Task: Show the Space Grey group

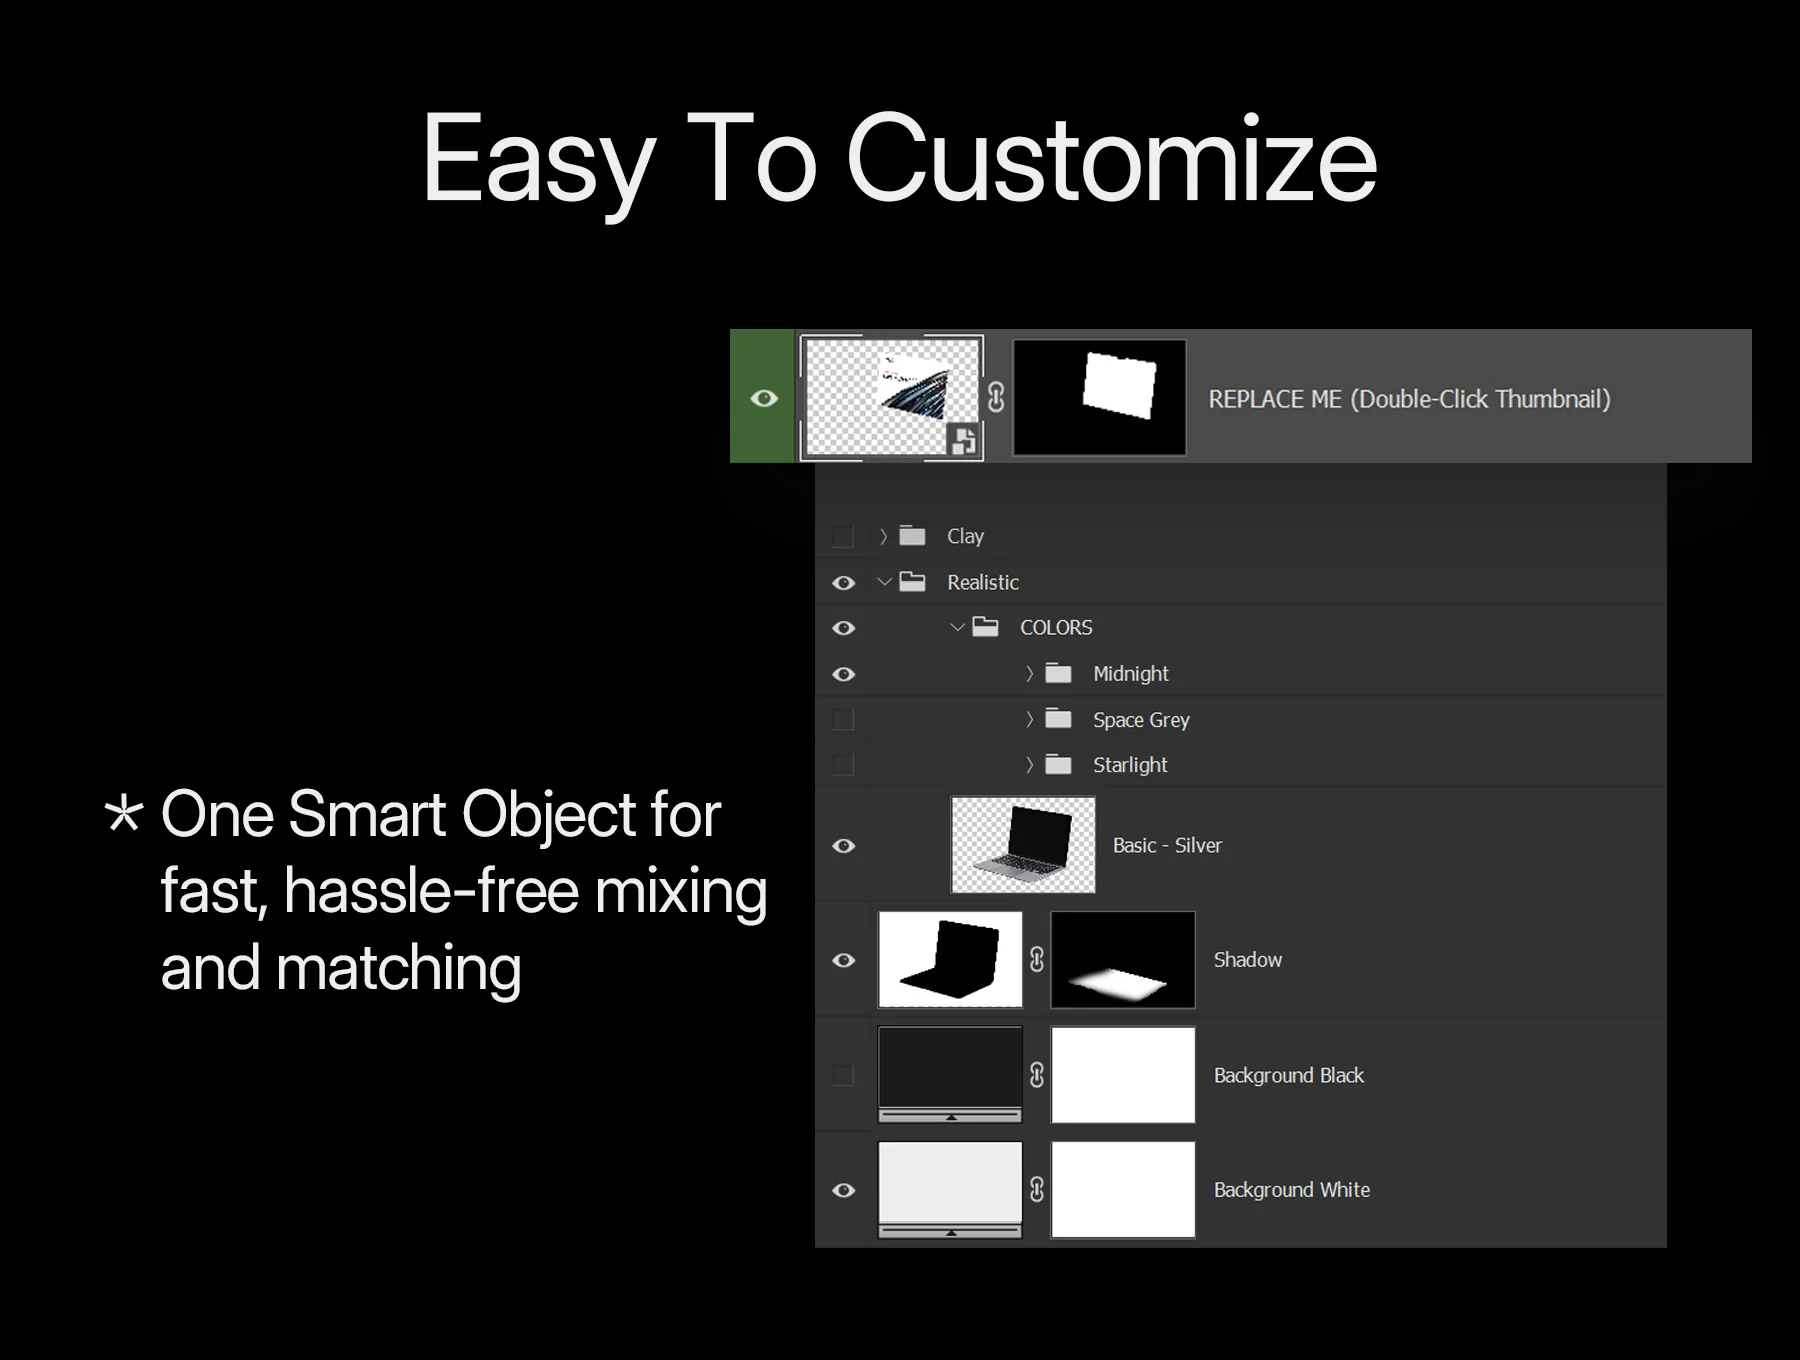Action: coord(843,719)
